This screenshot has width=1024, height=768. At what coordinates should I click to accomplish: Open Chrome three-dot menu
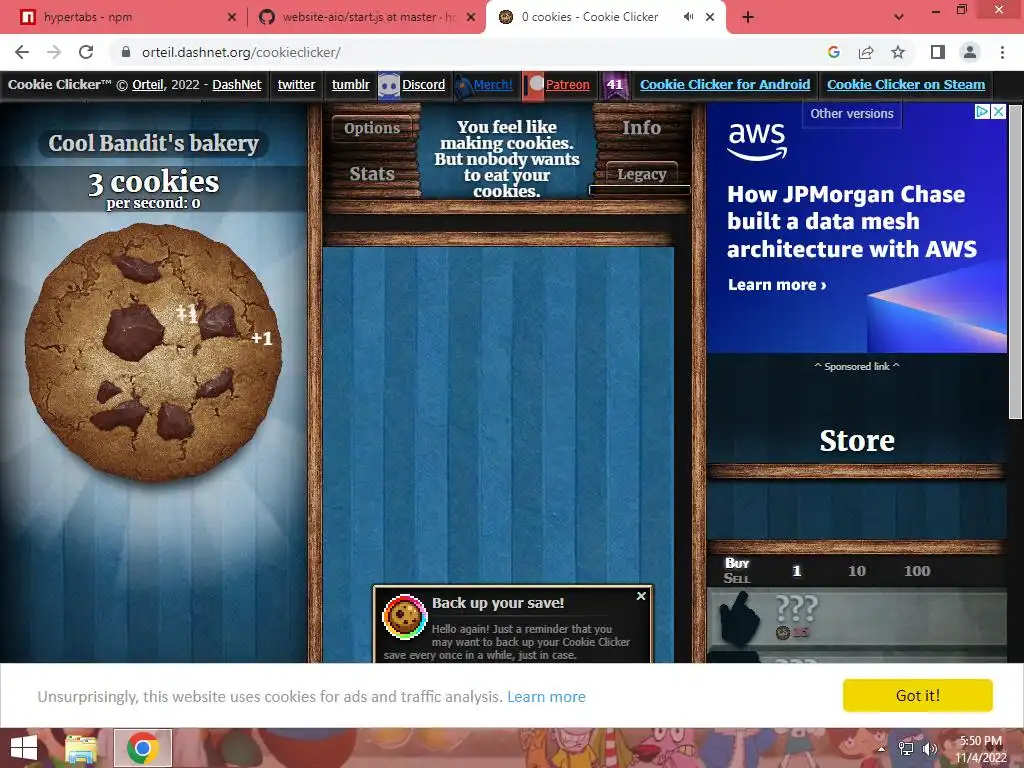[1002, 52]
